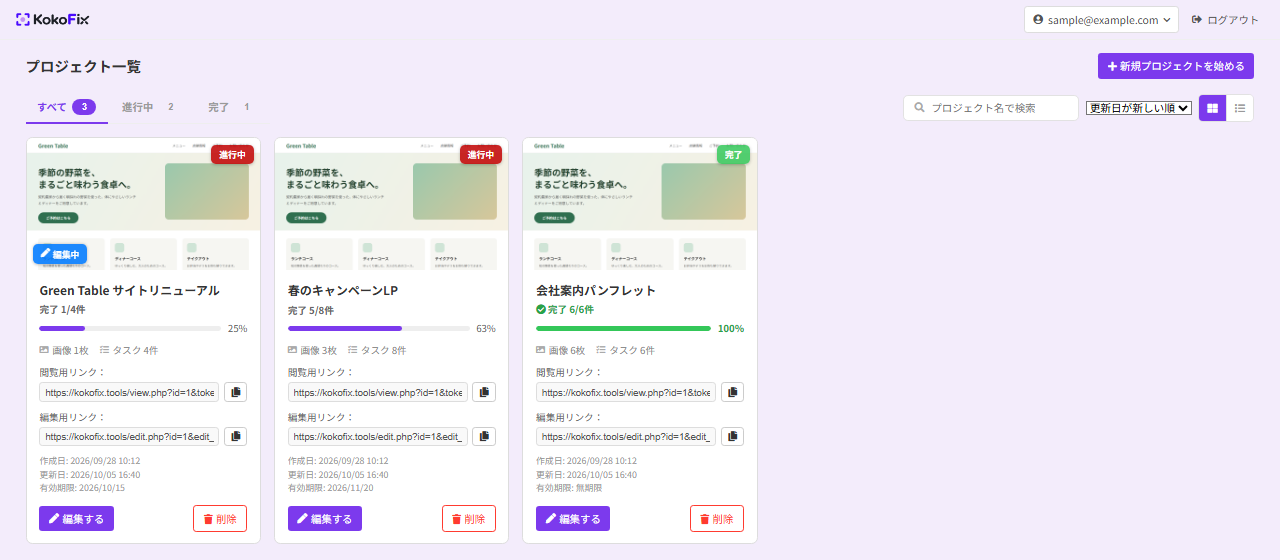Copy 会社案内パンフレット 閲覧用リンク
The width and height of the screenshot is (1280, 560).
tap(732, 392)
